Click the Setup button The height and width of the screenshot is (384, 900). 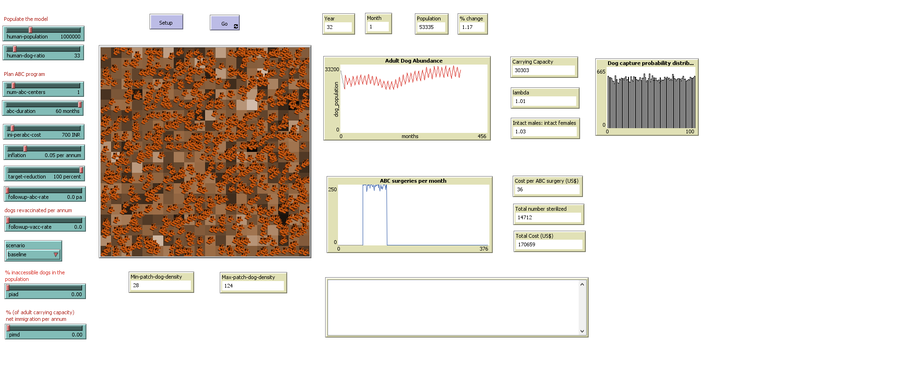(x=166, y=22)
